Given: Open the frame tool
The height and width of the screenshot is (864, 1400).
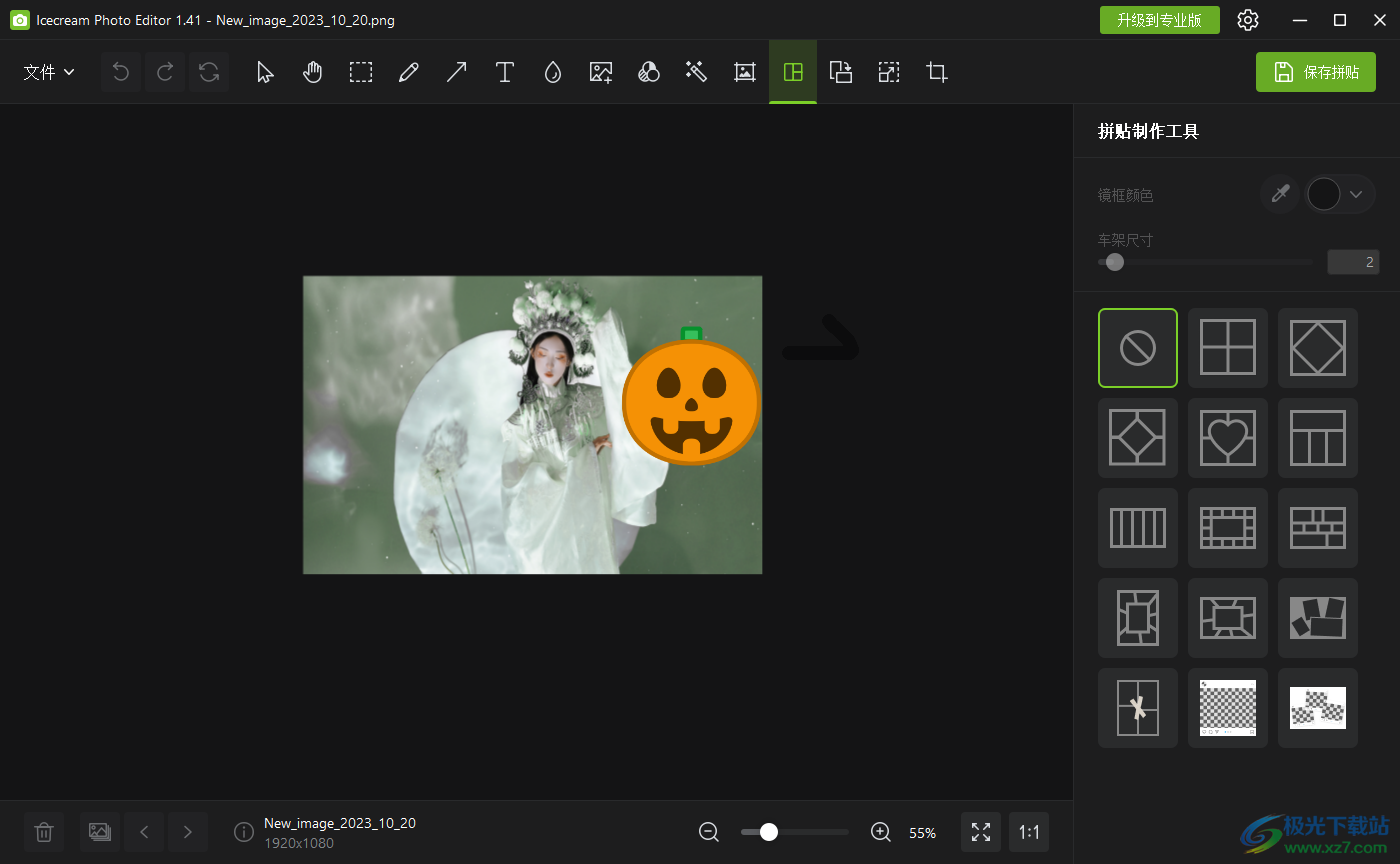Looking at the screenshot, I should click(745, 72).
